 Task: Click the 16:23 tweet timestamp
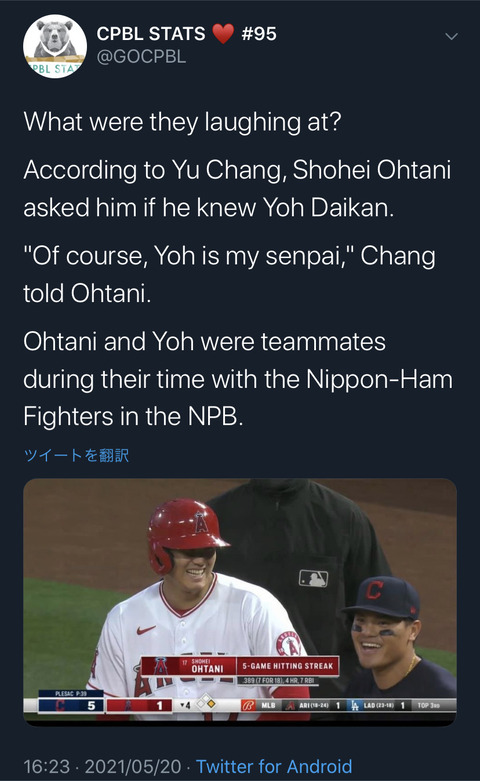click(46, 766)
